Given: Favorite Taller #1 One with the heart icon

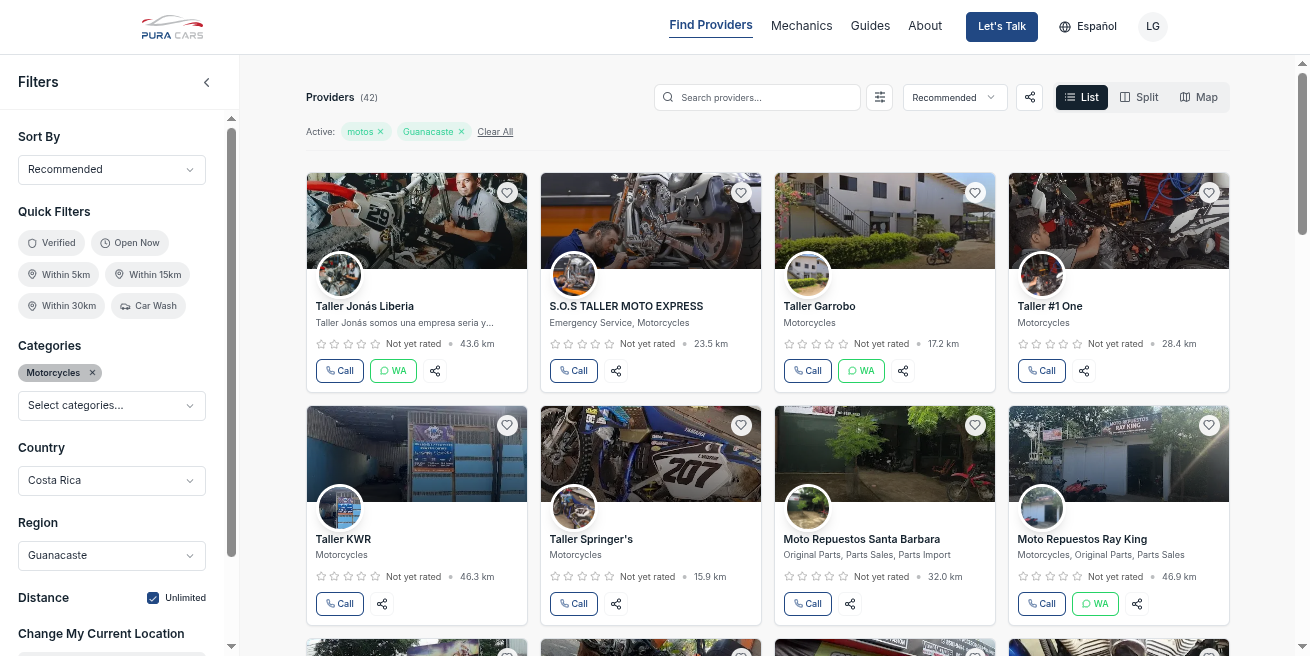Looking at the screenshot, I should click(1209, 192).
